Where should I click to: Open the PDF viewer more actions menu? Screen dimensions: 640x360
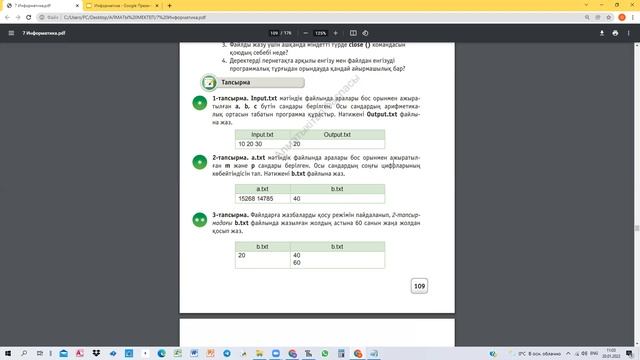[629, 33]
